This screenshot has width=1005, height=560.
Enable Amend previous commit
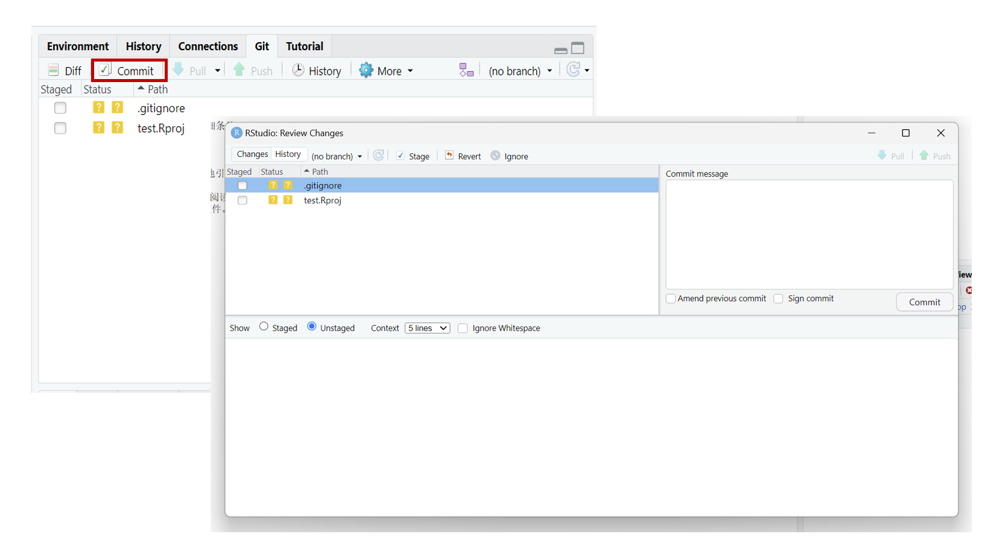point(671,299)
